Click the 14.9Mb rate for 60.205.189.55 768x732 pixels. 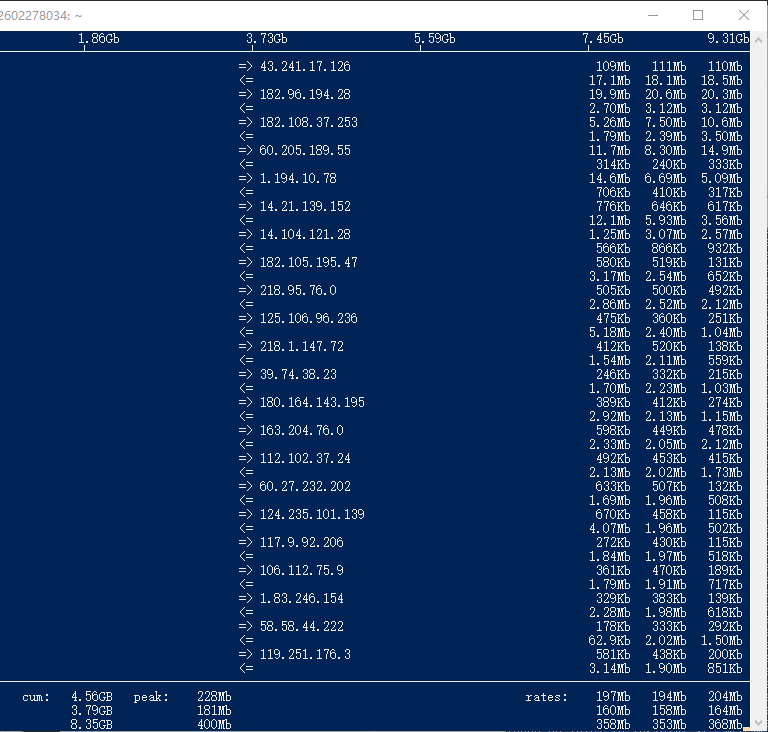[721, 150]
